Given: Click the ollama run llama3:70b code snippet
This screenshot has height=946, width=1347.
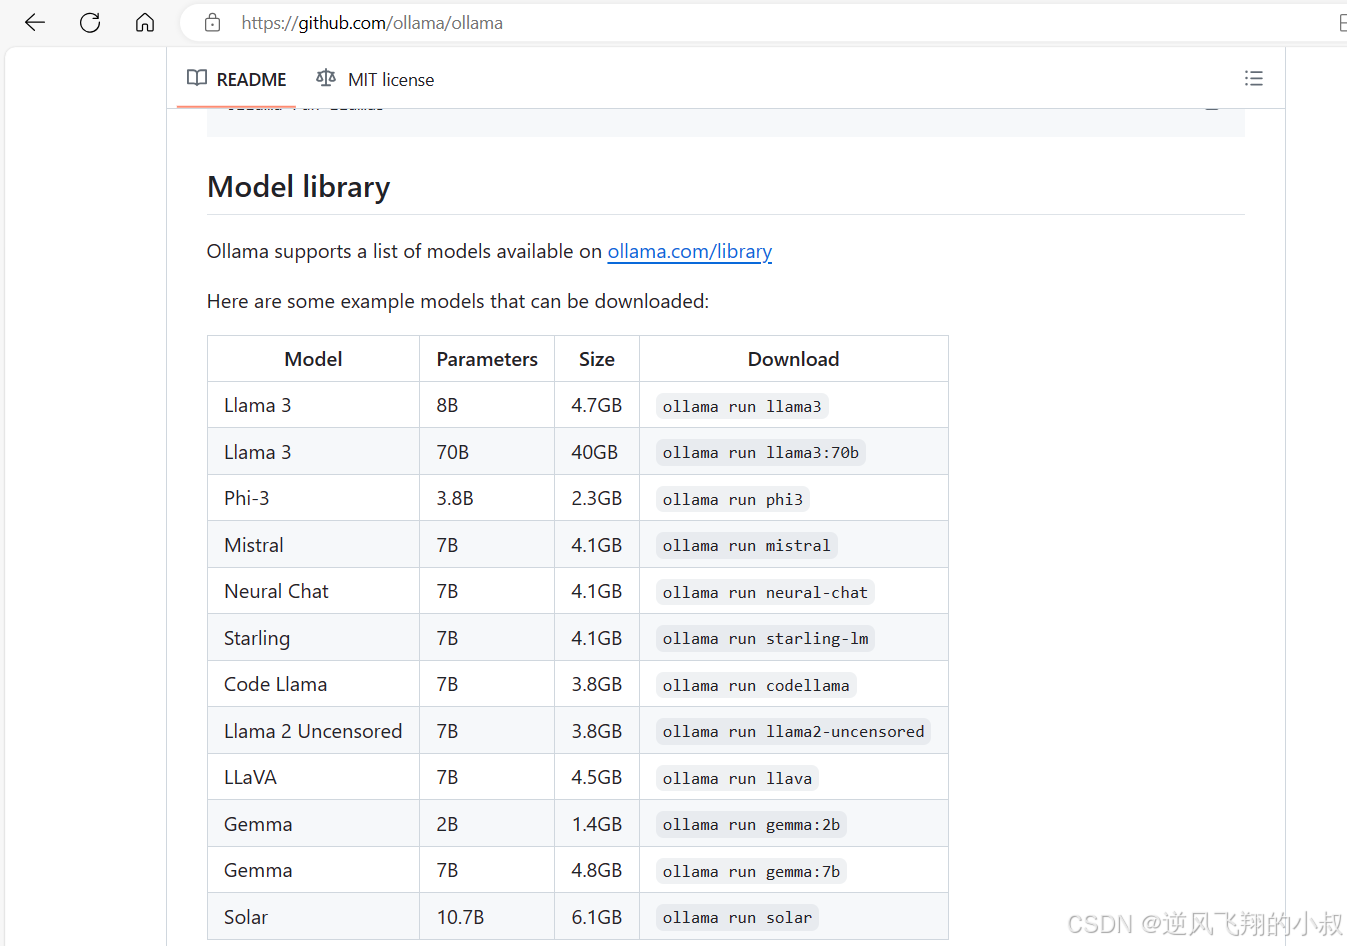Looking at the screenshot, I should pos(760,452).
